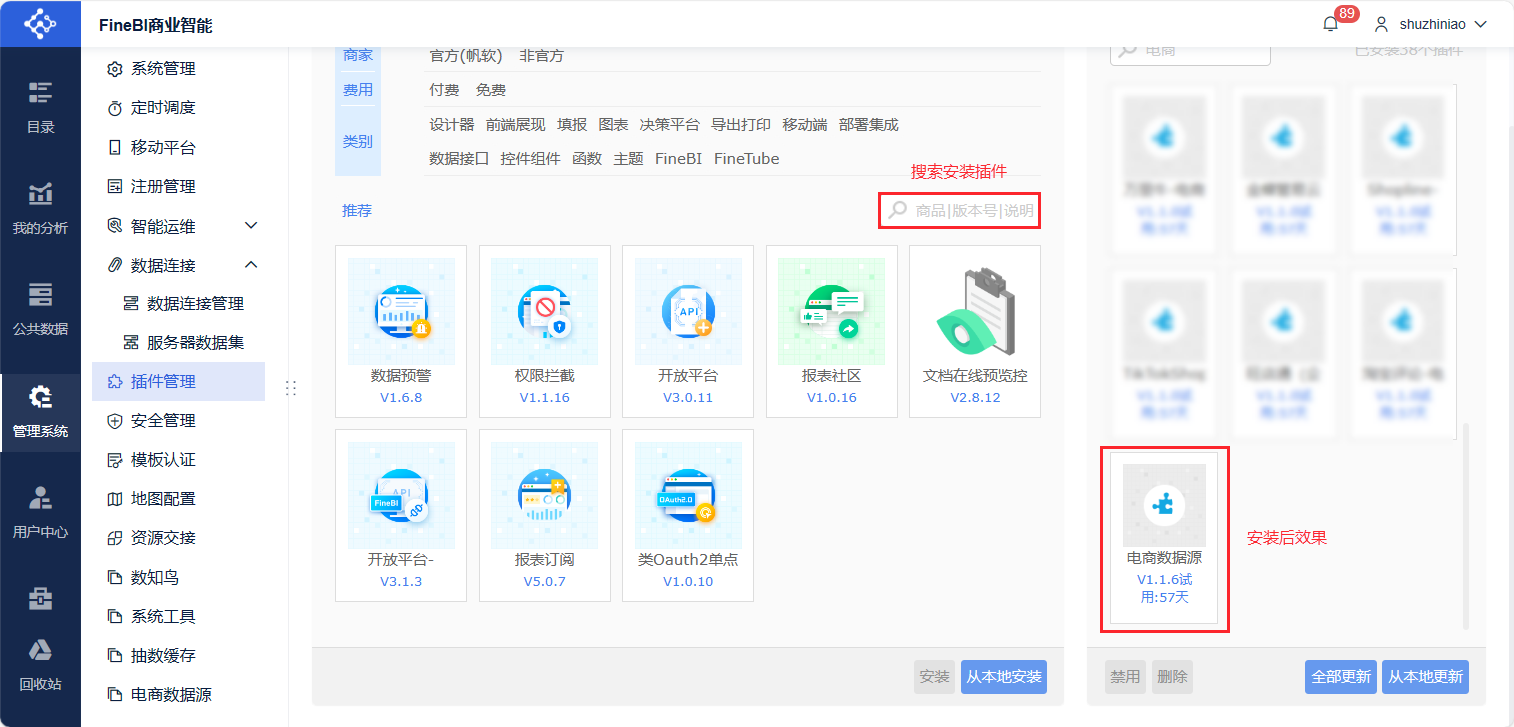Open 移动平台 in the management menu
This screenshot has height=727, width=1514.
(178, 148)
